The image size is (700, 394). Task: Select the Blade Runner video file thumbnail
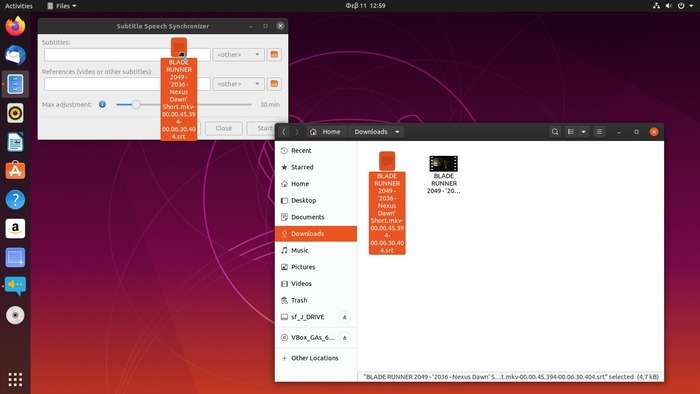pos(443,164)
